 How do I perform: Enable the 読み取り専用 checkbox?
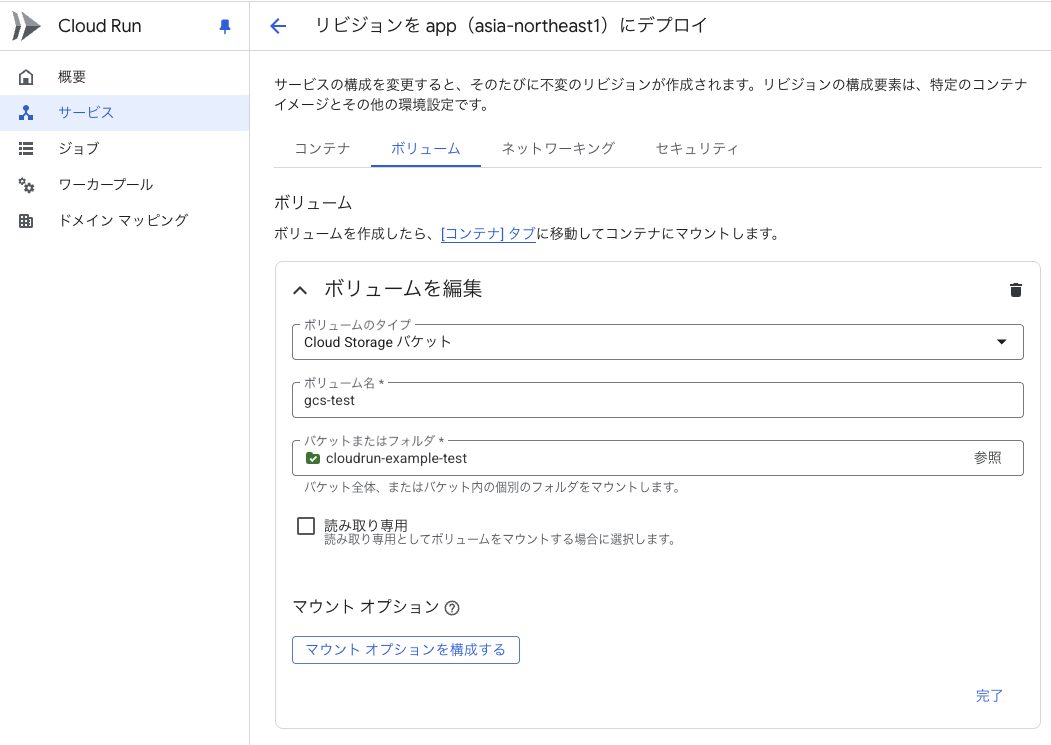(x=306, y=526)
